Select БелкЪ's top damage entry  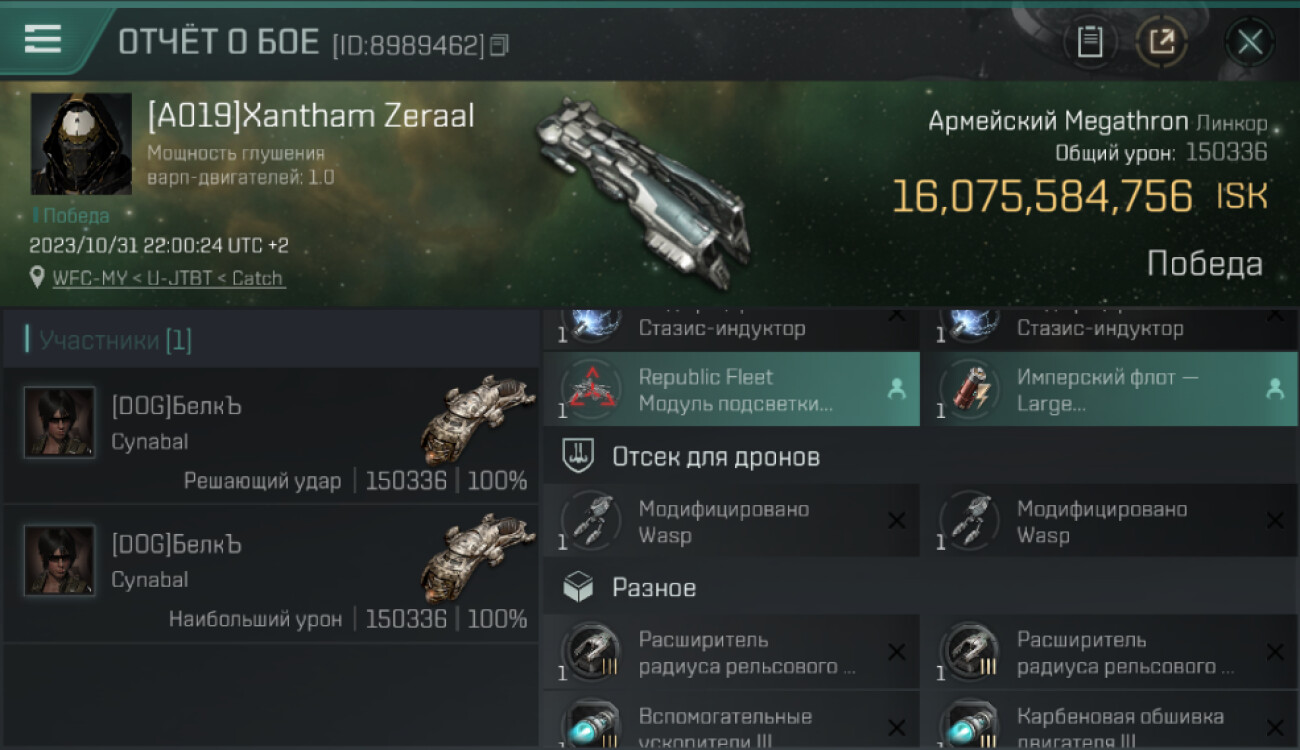[270, 574]
